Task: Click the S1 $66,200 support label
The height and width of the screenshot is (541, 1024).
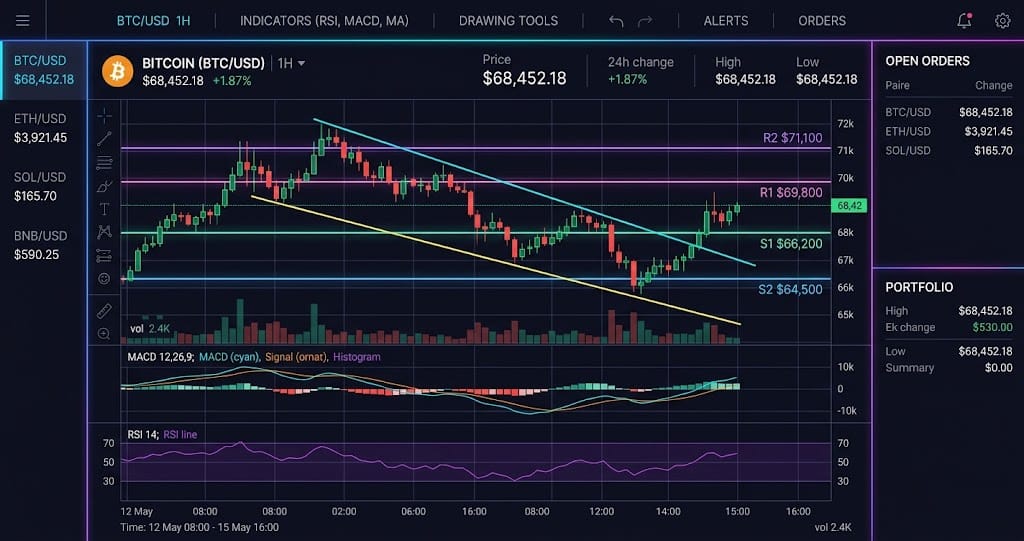Action: click(791, 244)
